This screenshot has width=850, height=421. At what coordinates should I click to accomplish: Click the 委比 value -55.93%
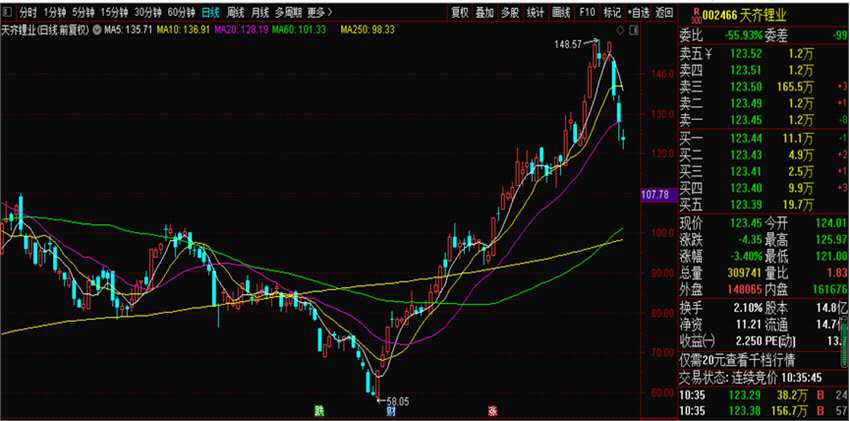click(743, 36)
